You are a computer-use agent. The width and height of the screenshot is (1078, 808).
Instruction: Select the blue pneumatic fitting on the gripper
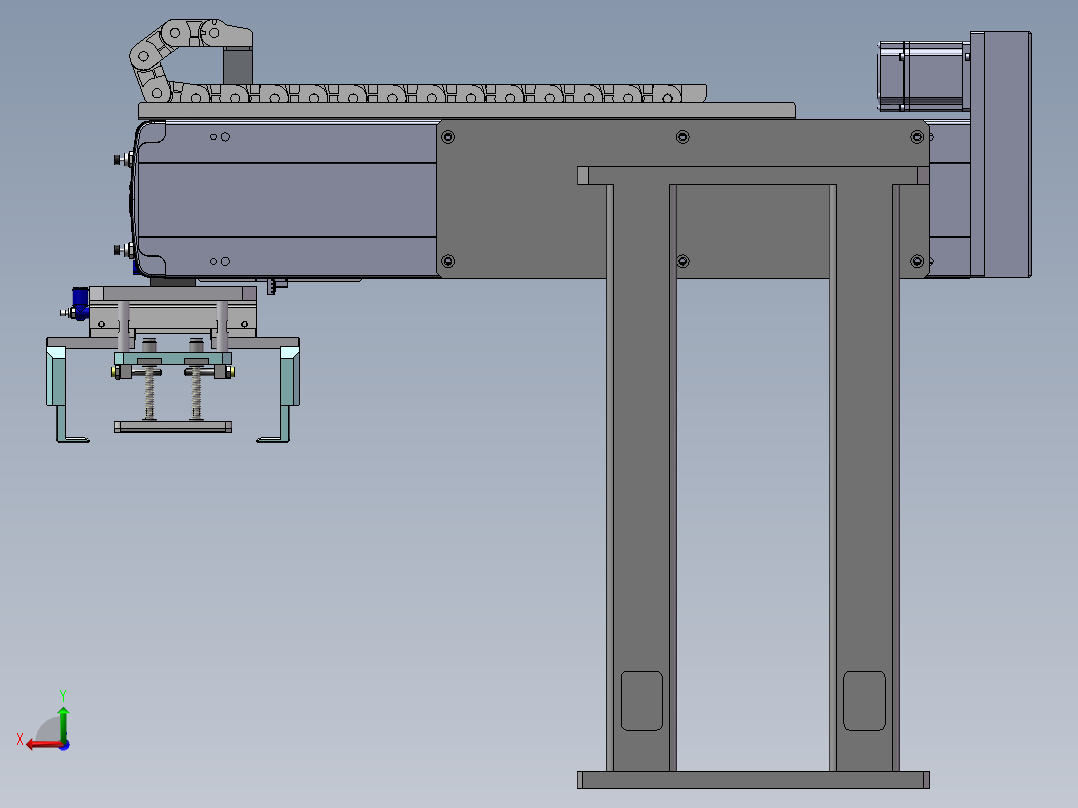(80, 304)
